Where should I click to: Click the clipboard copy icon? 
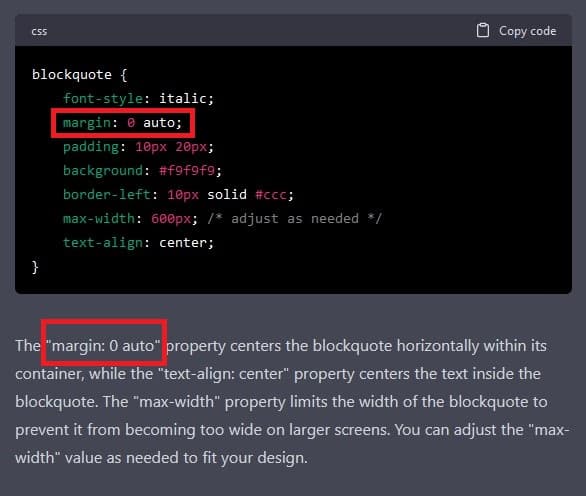pyautogui.click(x=482, y=31)
